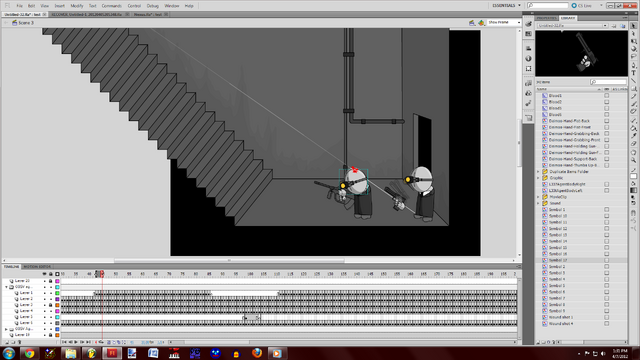The height and width of the screenshot is (360, 640).
Task: Open the Library document selector dropdown
Action: pos(572,26)
